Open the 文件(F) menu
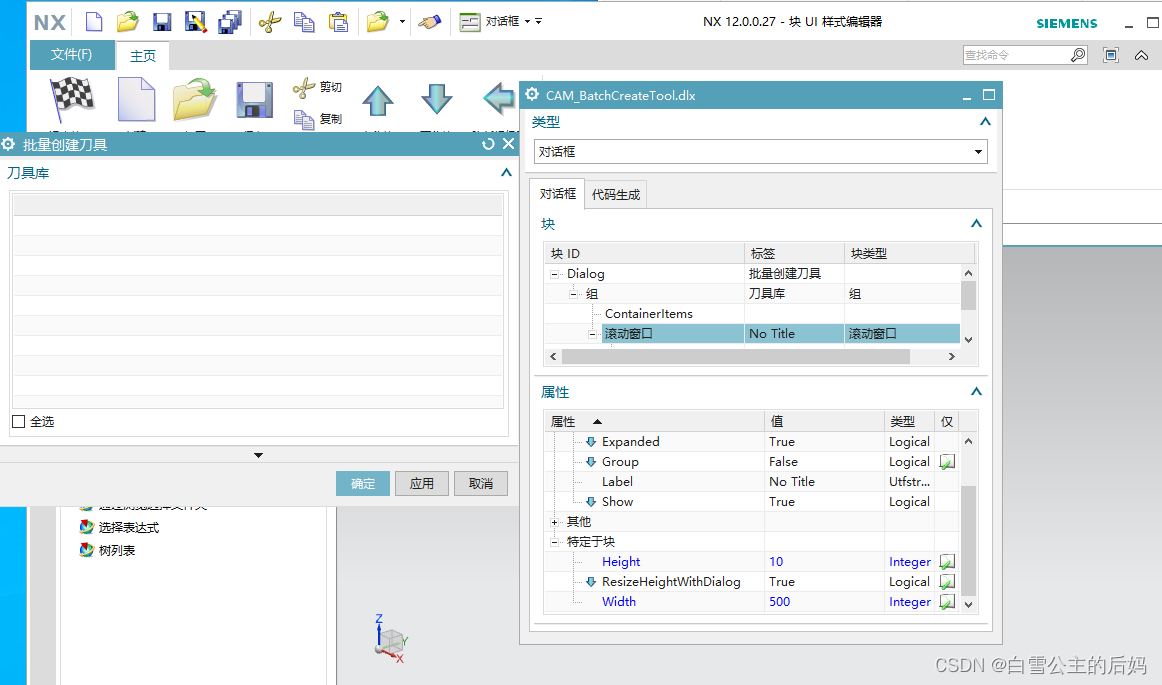Viewport: 1162px width, 685px height. pyautogui.click(x=72, y=55)
